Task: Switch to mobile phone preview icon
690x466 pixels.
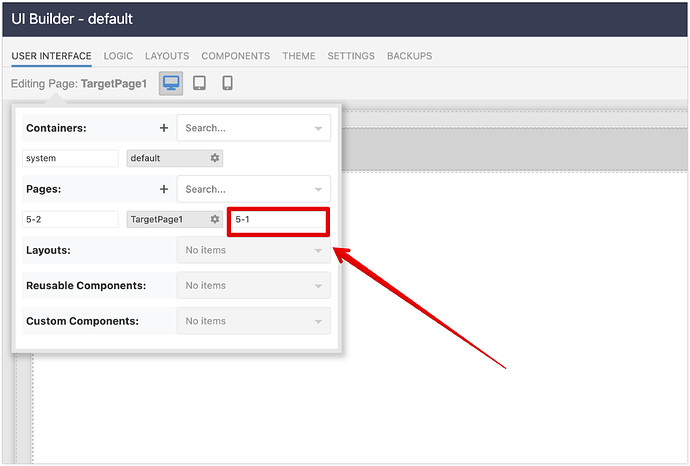Action: 227,83
